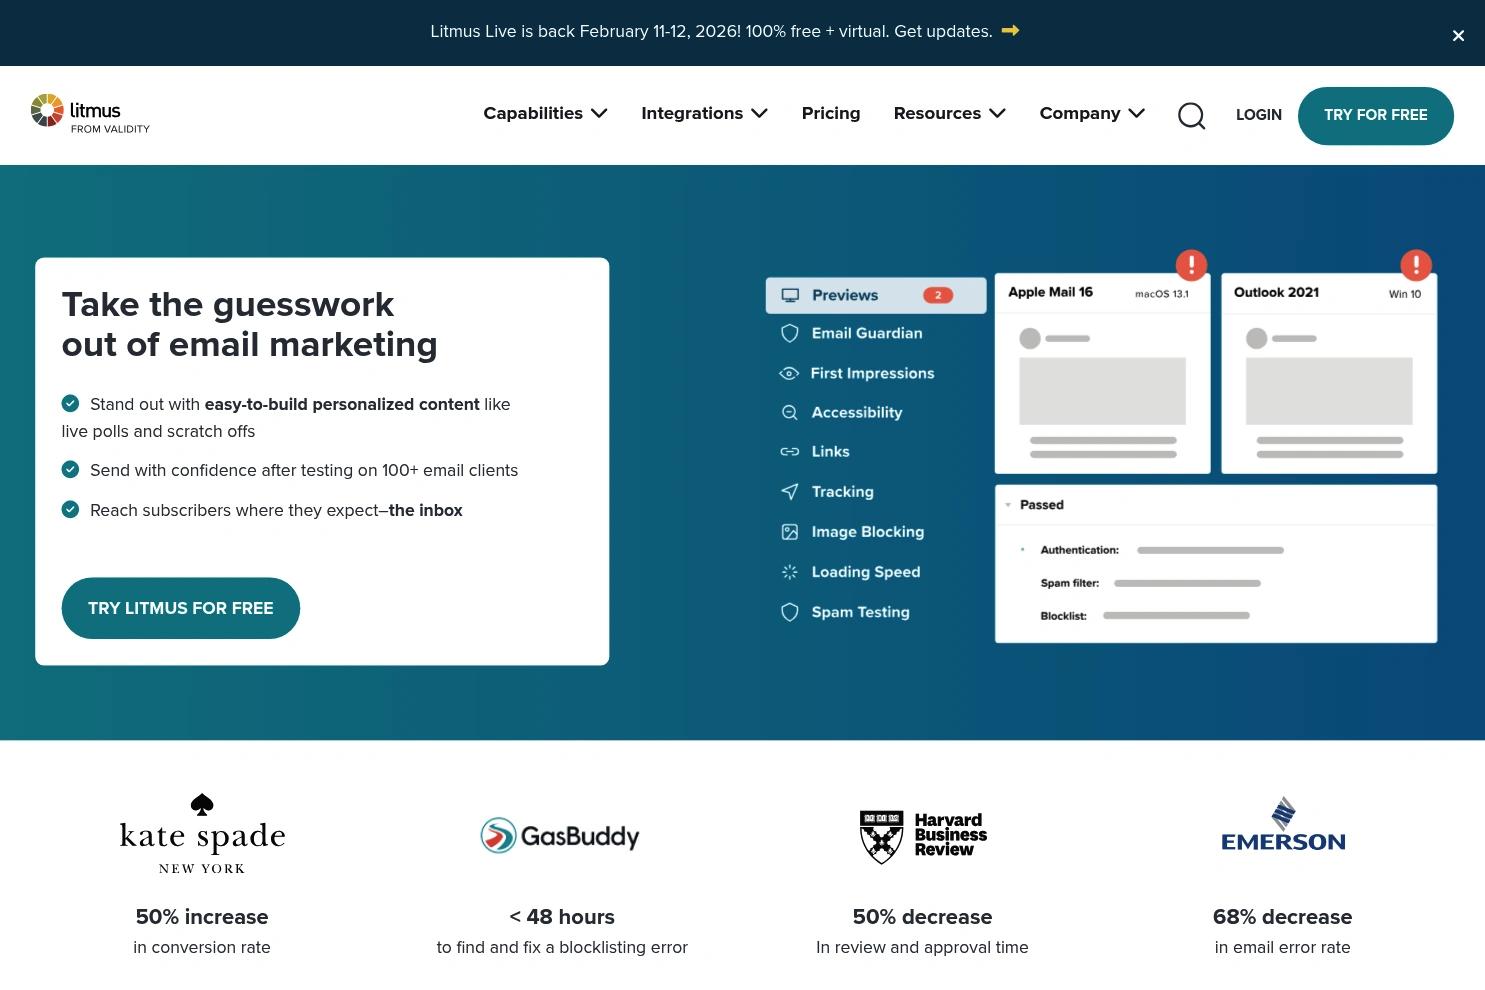The image size is (1485, 990).
Task: Click the TRY FOR FREE header button
Action: pyautogui.click(x=1376, y=115)
